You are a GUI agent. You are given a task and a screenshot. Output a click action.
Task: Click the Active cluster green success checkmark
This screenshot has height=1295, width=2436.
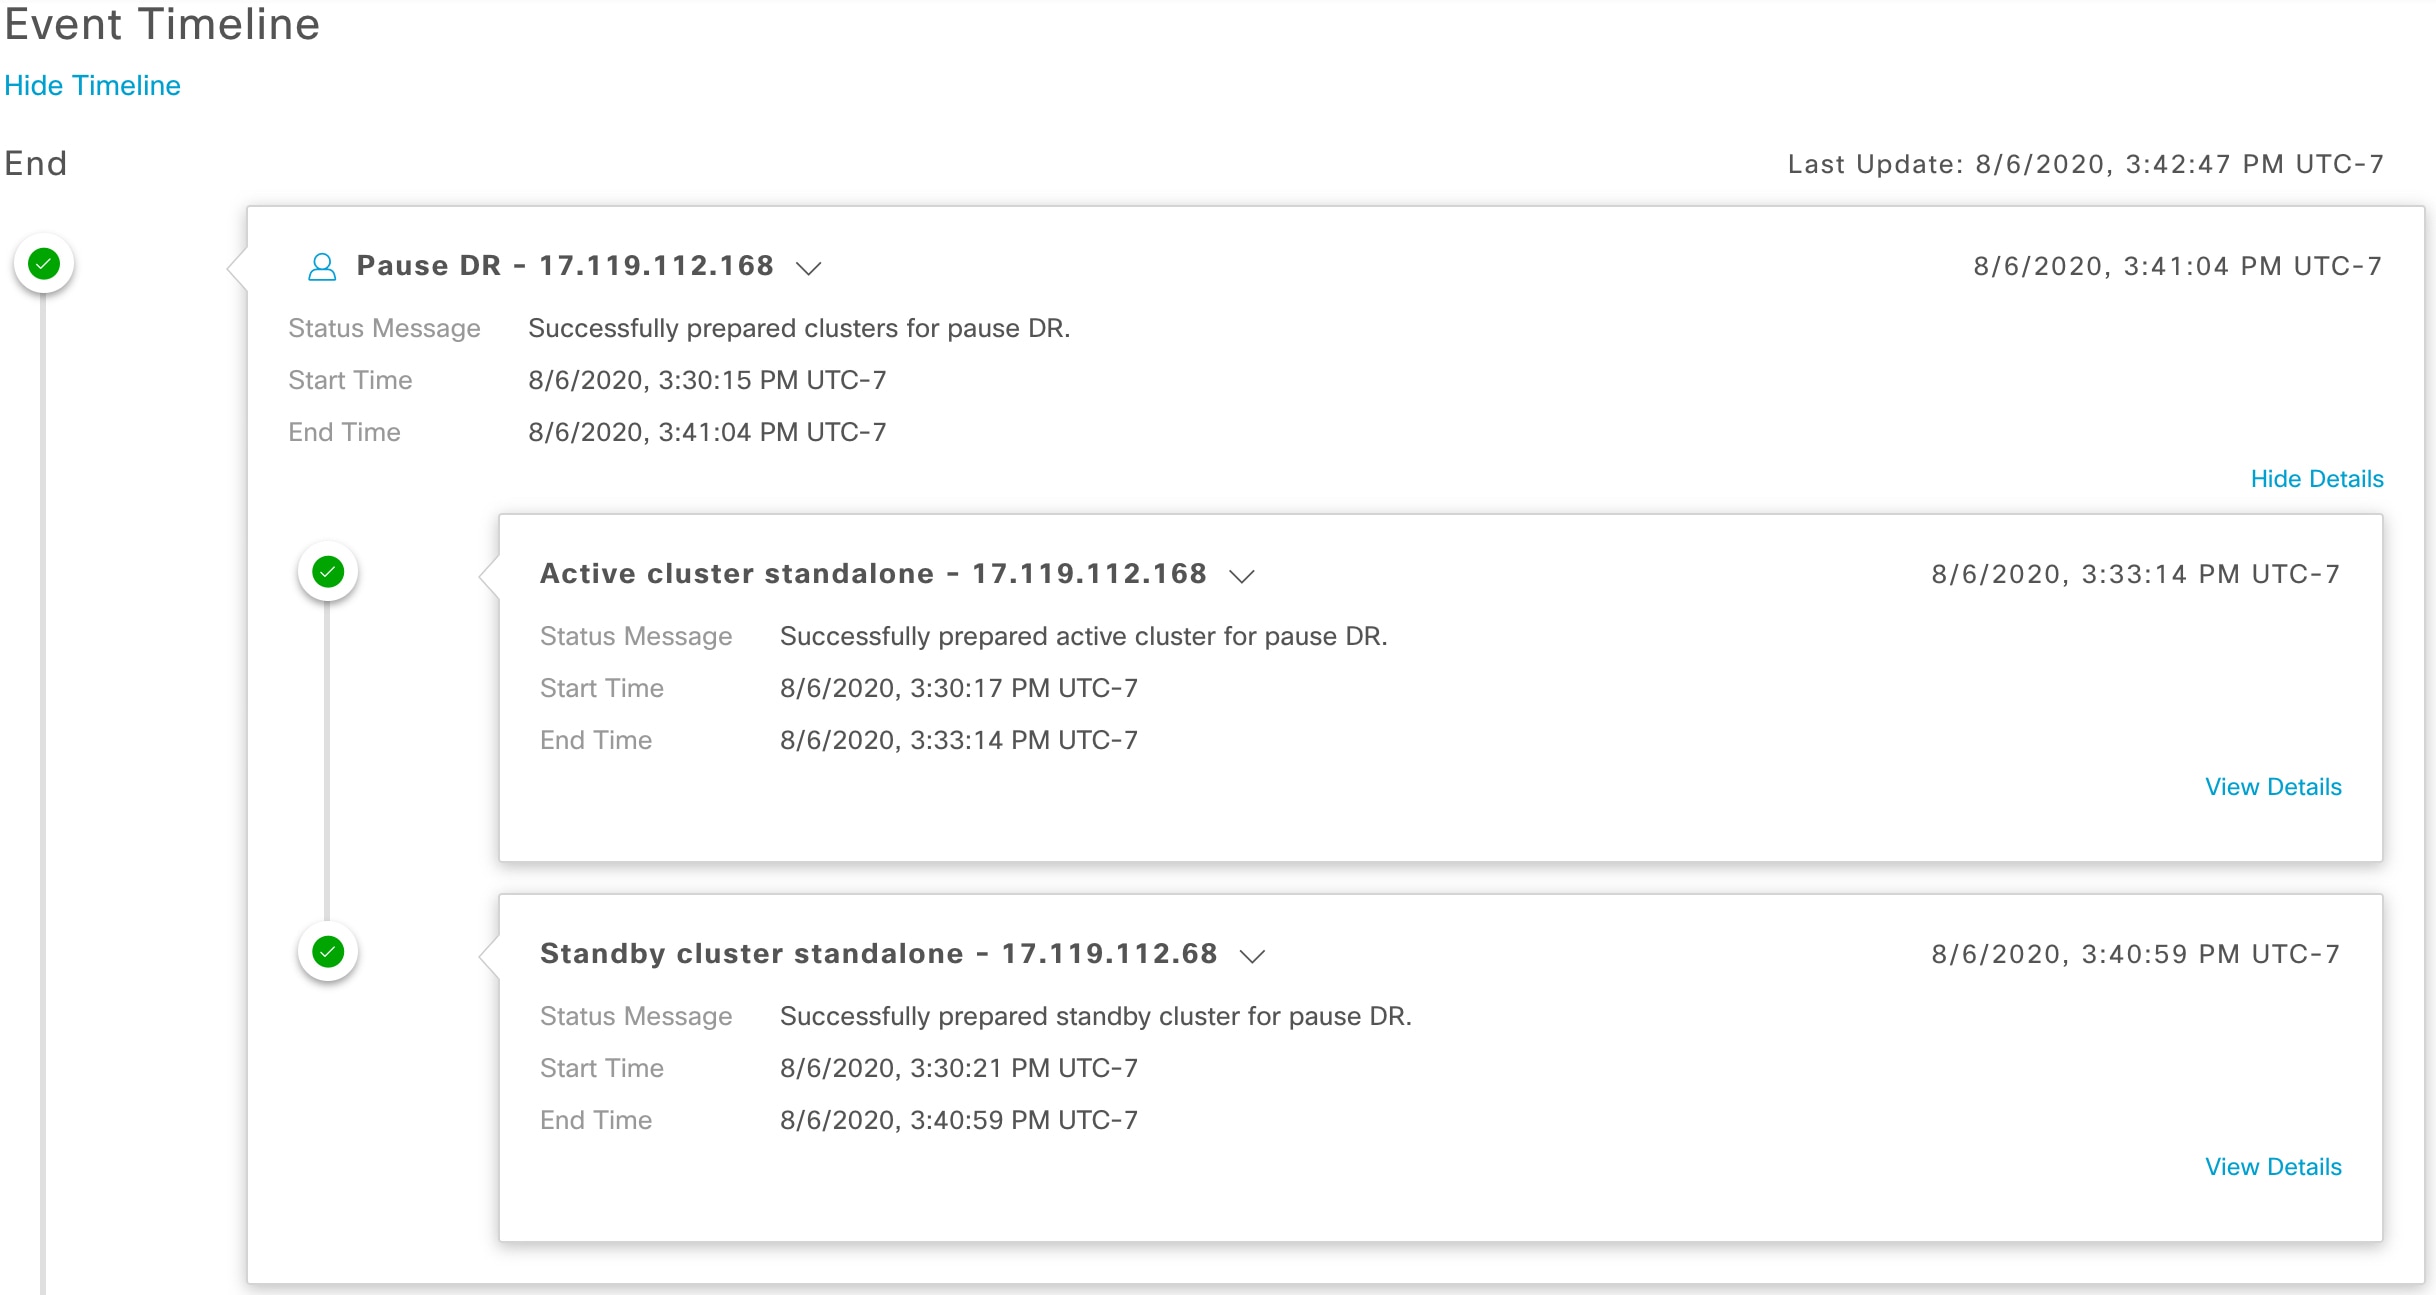[328, 572]
